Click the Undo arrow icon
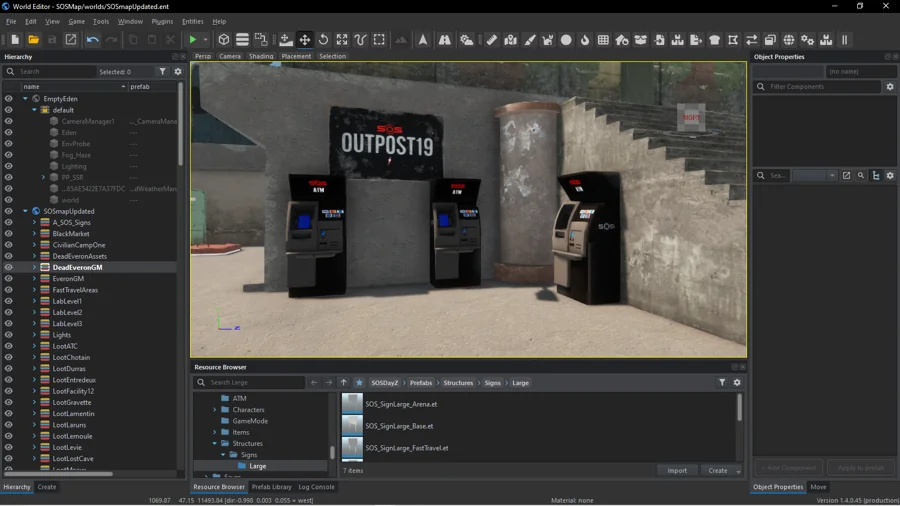The image size is (900, 506). tap(92, 40)
